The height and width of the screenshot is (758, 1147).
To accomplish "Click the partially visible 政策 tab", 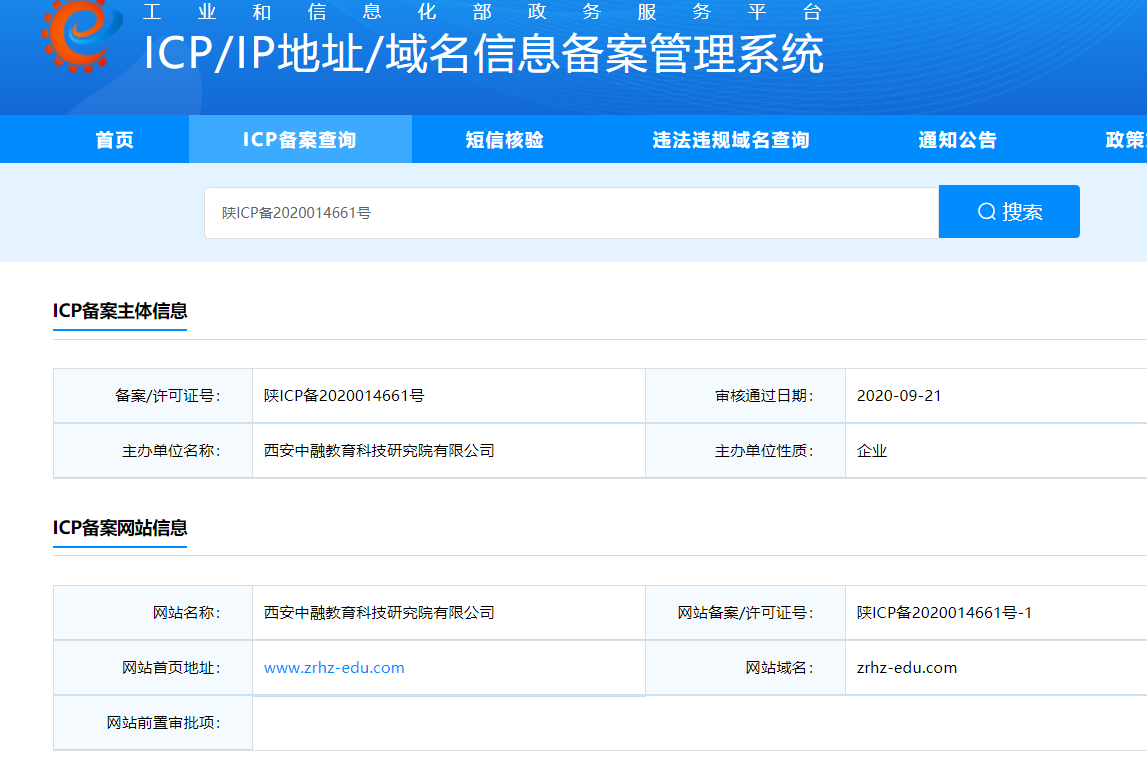I will pyautogui.click(x=1125, y=140).
